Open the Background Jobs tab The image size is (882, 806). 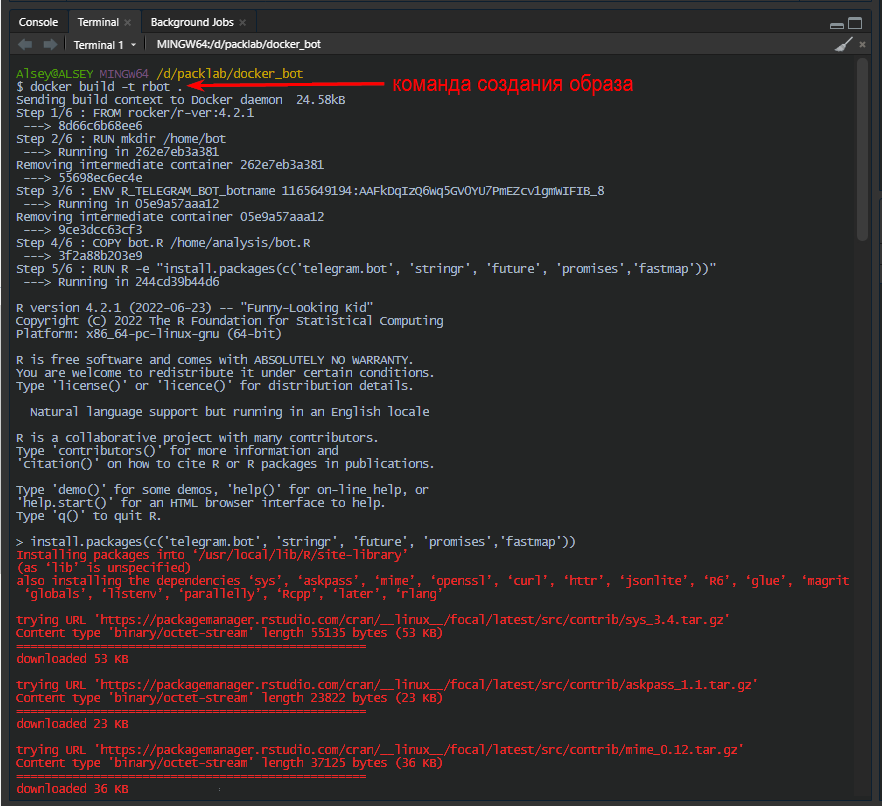[x=191, y=22]
